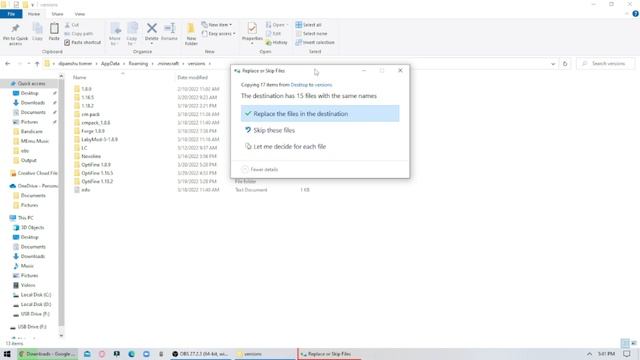Click the Back navigation arrow
This screenshot has width=640, height=360.
(7, 64)
